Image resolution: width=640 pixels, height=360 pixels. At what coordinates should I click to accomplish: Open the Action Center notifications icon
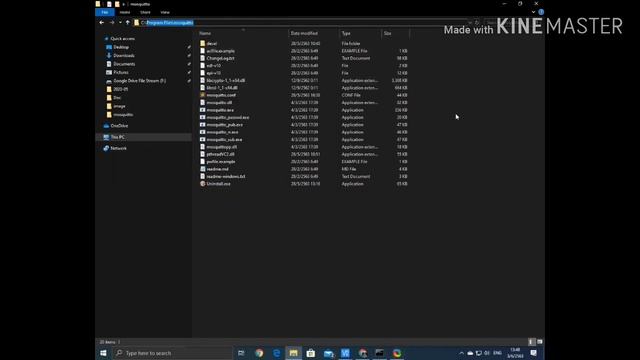[x=533, y=353]
